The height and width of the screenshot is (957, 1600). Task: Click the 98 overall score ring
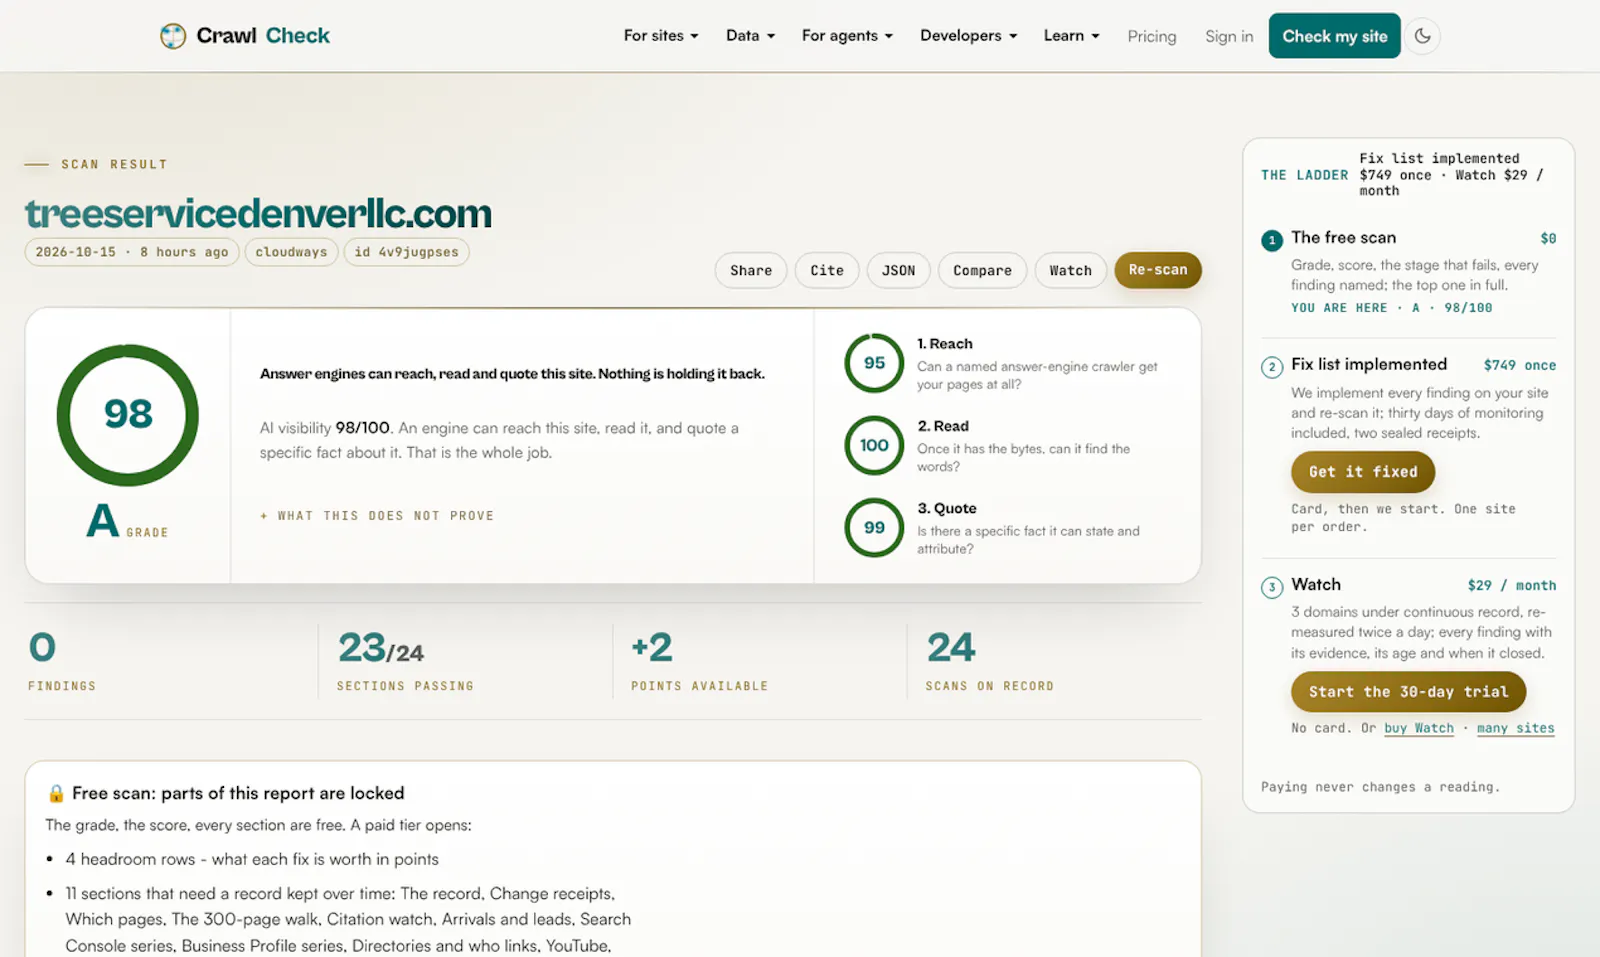point(128,415)
